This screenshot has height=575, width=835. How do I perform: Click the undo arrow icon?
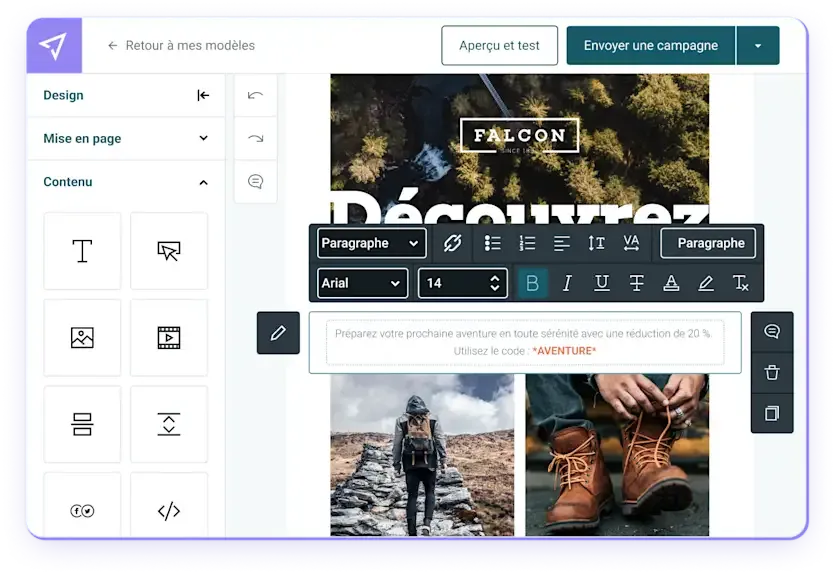tap(255, 96)
